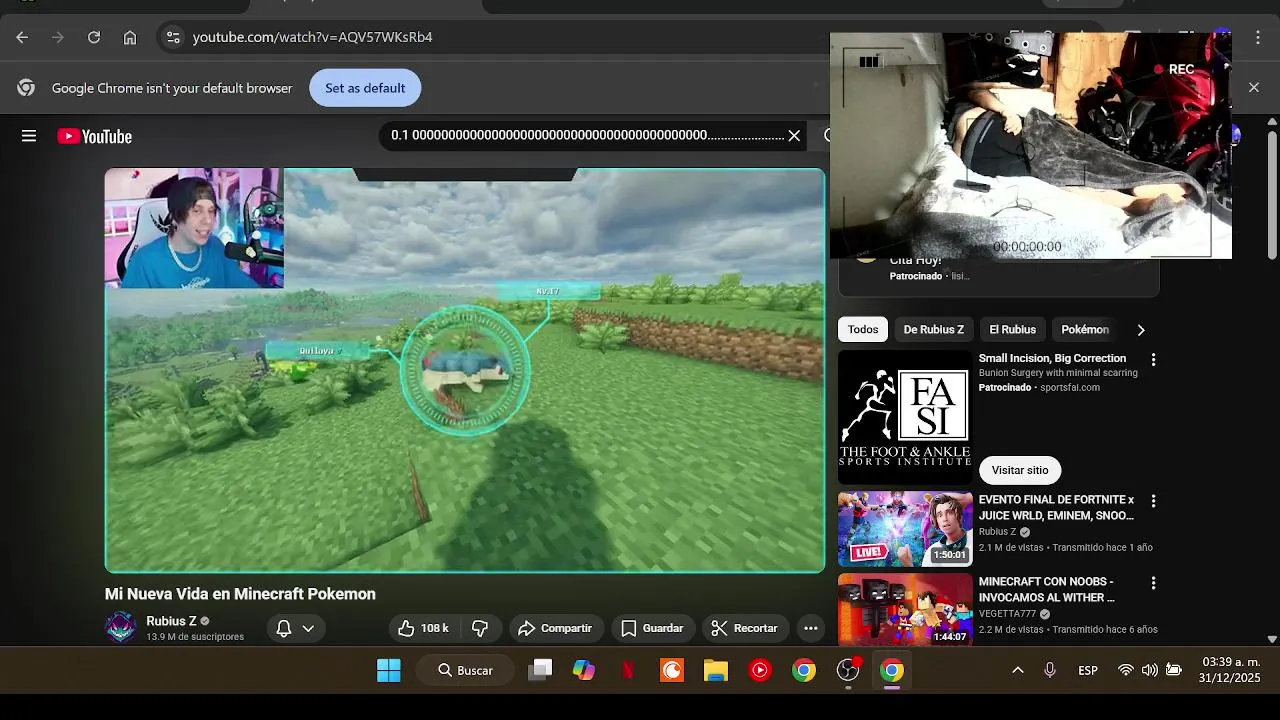Dismiss the default browser notification bar

1254,88
